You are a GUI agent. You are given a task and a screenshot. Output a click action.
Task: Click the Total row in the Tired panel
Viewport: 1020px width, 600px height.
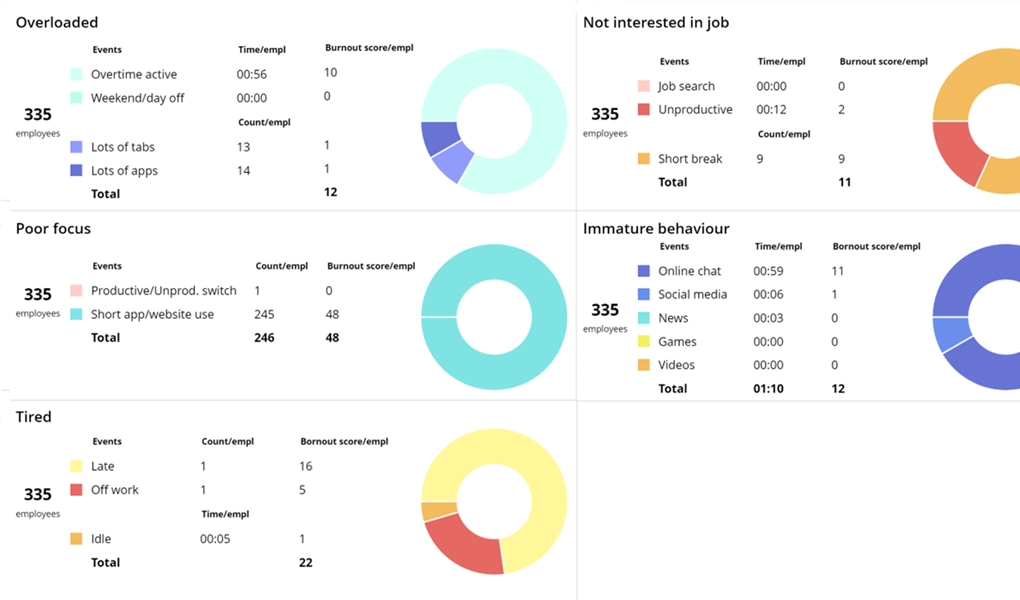point(106,562)
